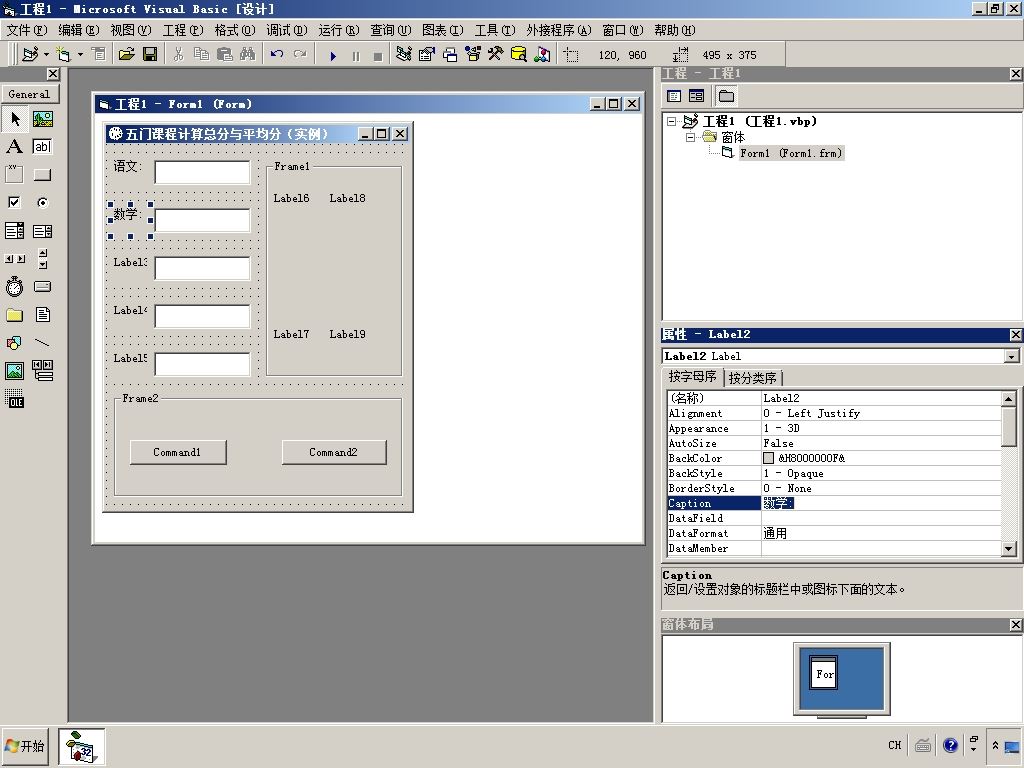Click the Form Layout Window toolbar icon
1024x768 pixels.
coord(450,54)
